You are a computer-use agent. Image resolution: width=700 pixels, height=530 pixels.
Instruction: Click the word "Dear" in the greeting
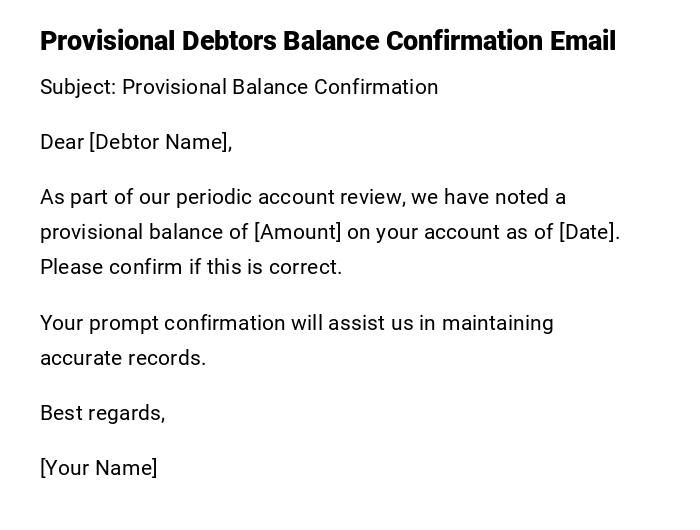pyautogui.click(x=62, y=142)
